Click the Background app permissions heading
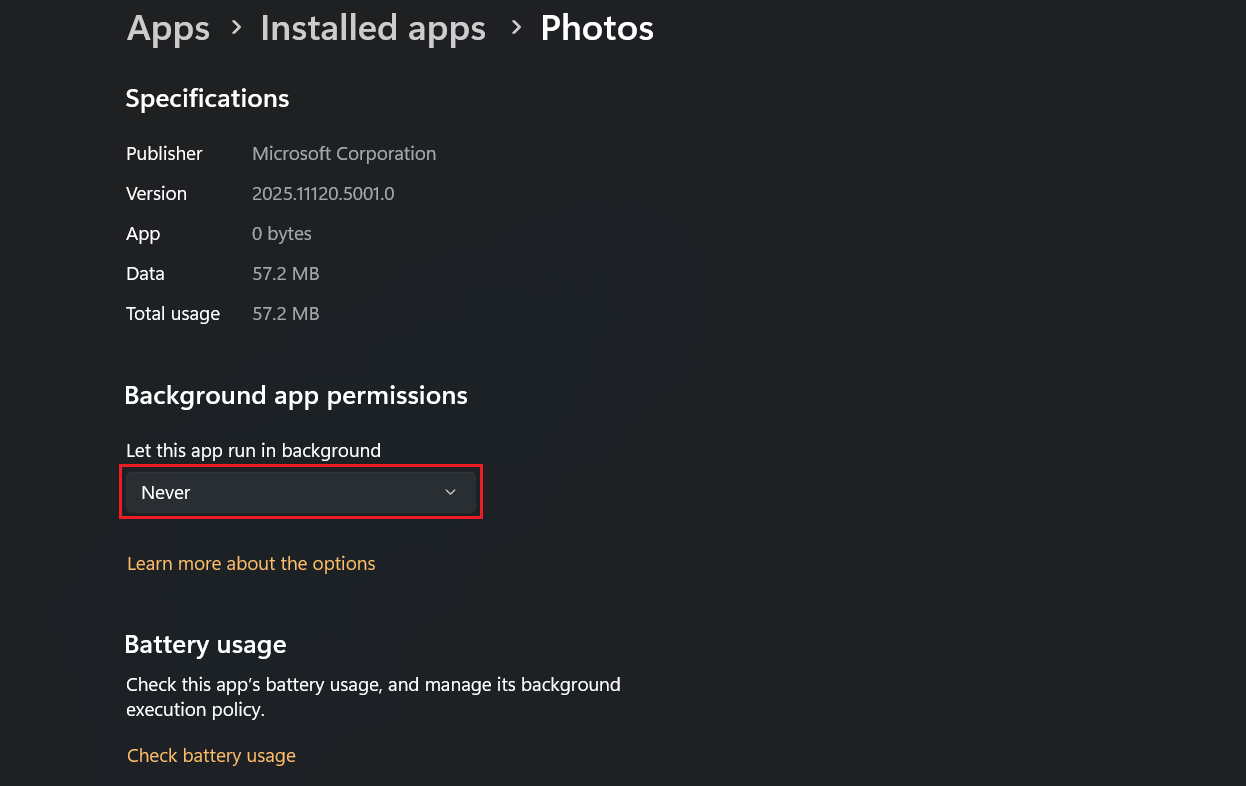This screenshot has height=786, width=1246. point(296,396)
